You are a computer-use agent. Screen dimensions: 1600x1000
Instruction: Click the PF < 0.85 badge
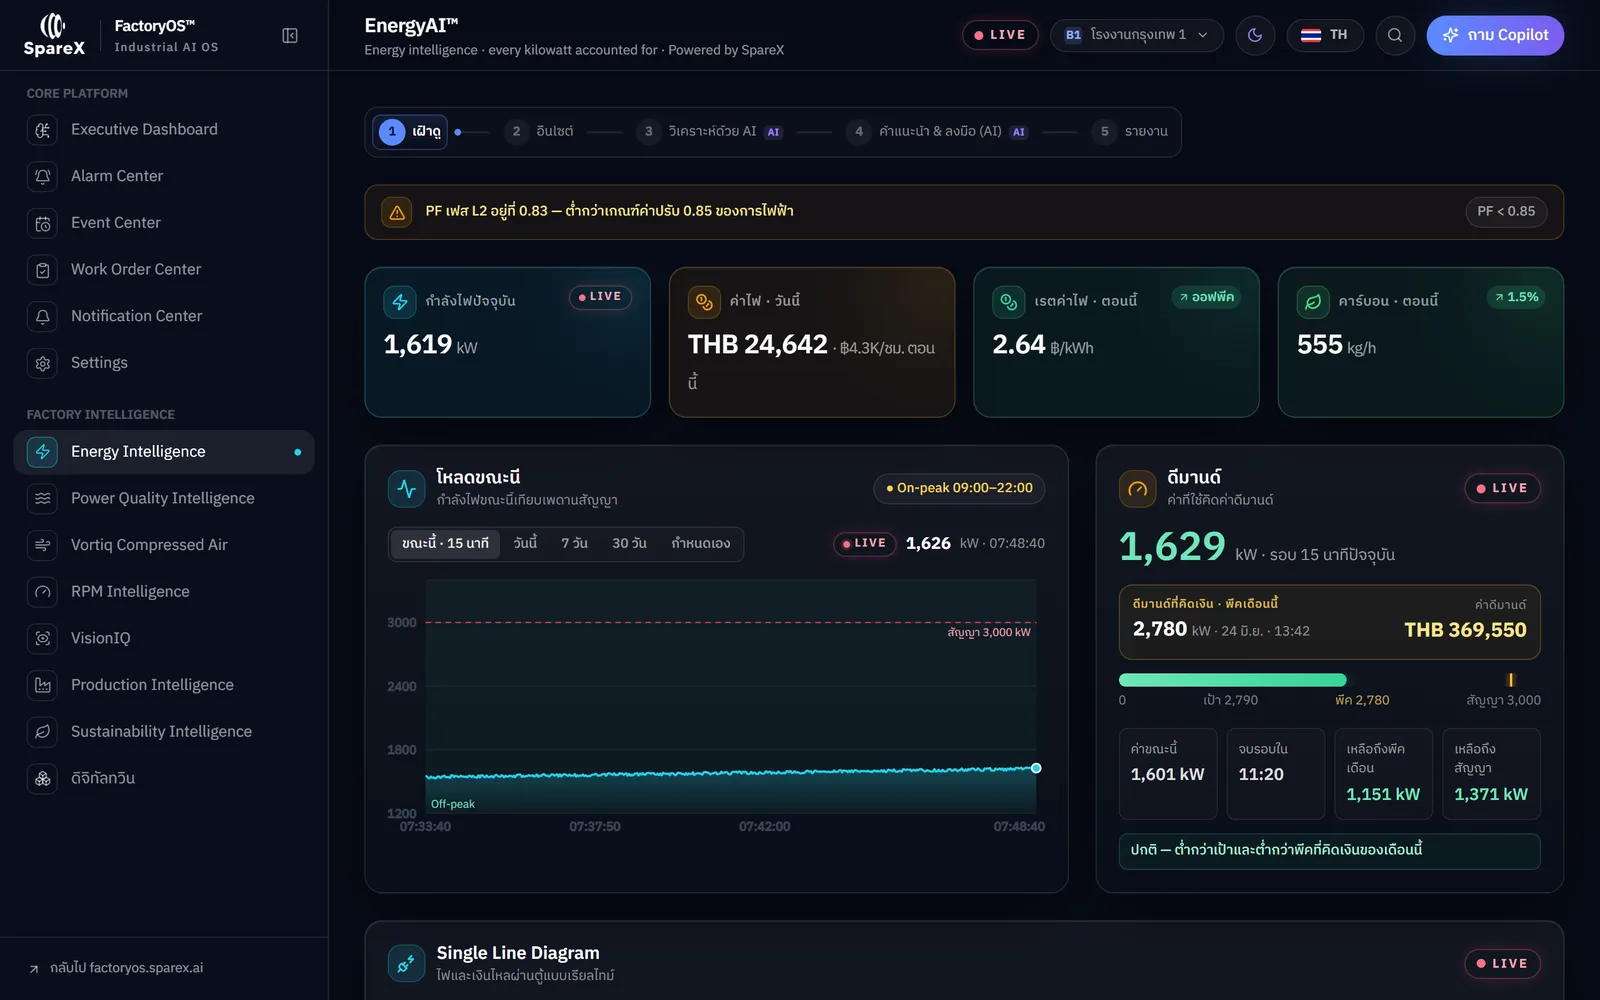coord(1506,212)
